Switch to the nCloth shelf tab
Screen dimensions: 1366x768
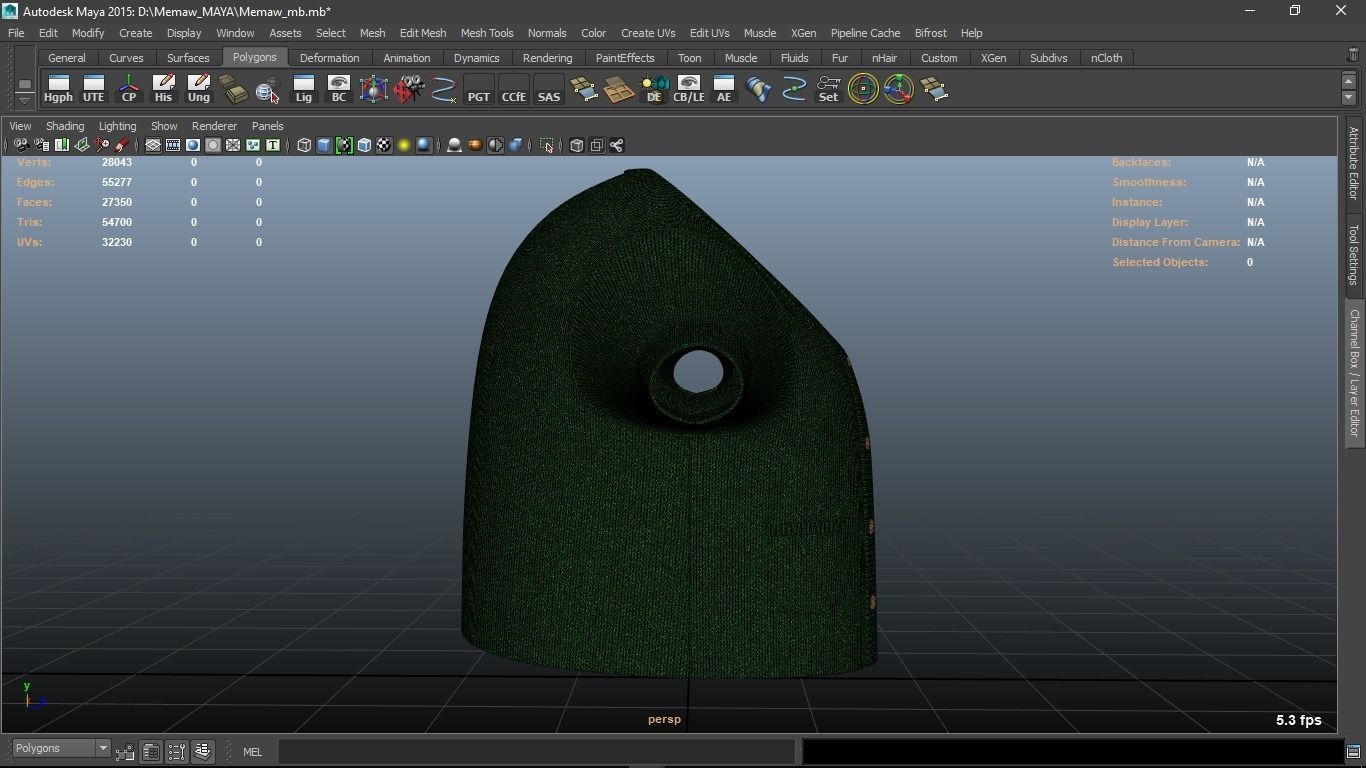coord(1106,58)
